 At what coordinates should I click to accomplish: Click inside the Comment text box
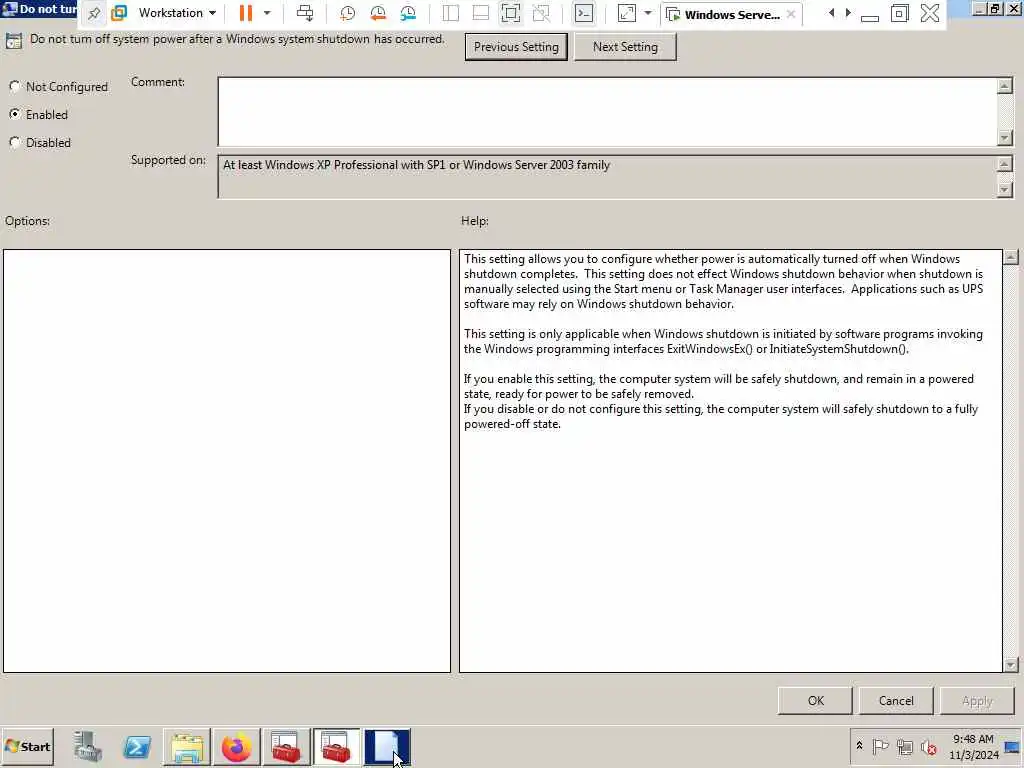tap(607, 112)
